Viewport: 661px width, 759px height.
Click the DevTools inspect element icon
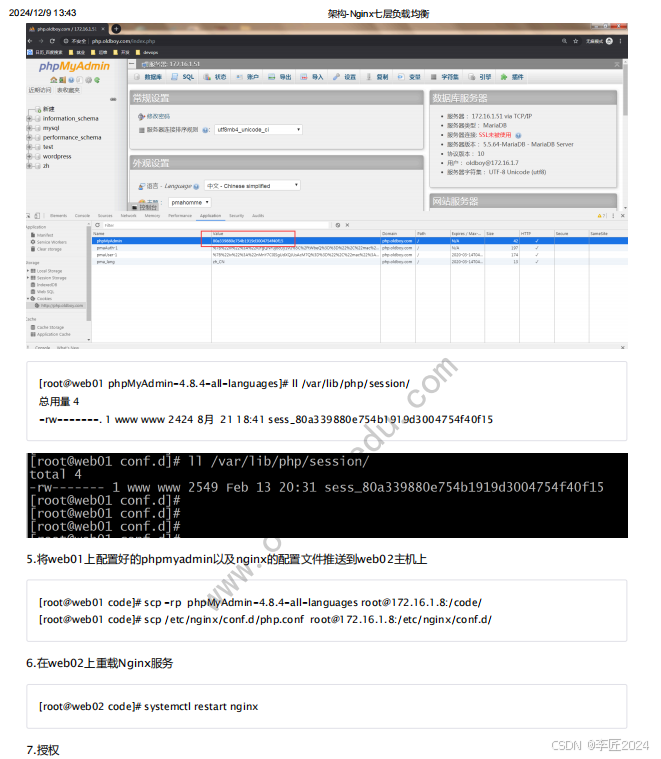(29, 216)
